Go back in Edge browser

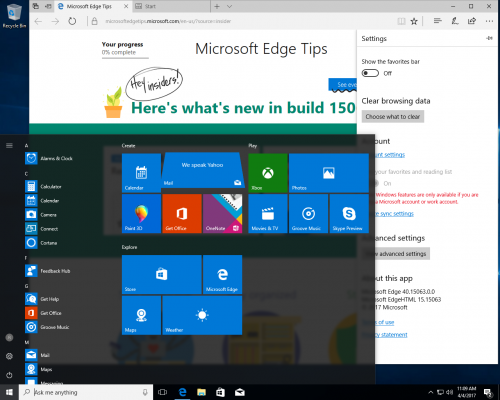tap(38, 21)
